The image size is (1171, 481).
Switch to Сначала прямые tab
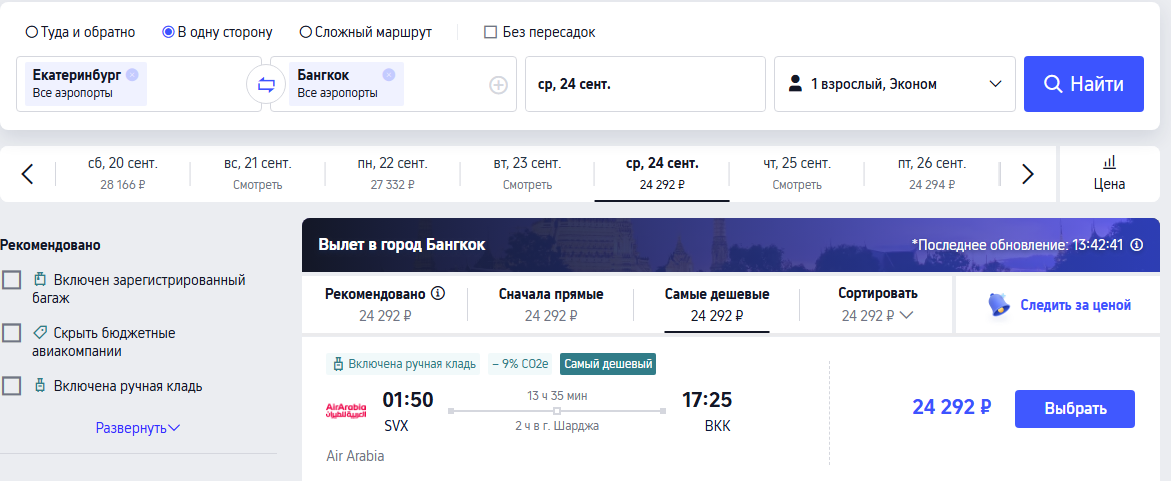[551, 304]
